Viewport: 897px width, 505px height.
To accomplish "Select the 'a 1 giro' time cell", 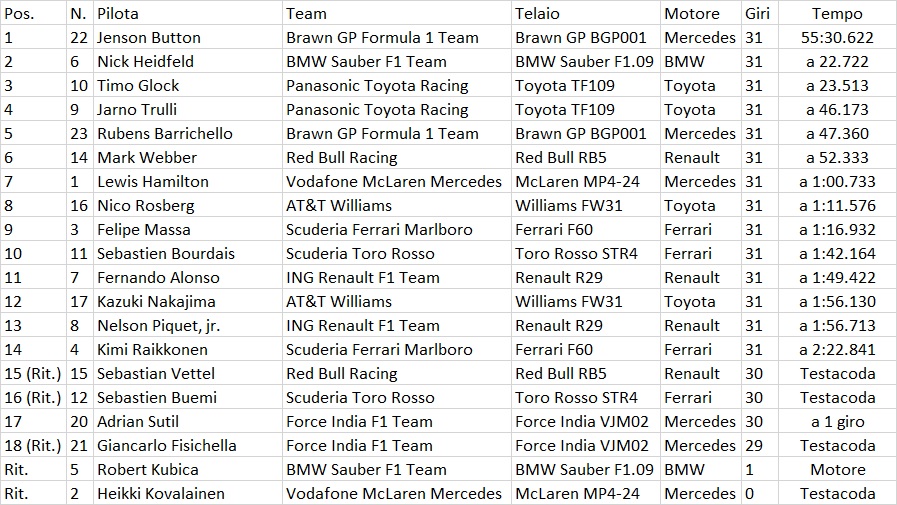I will pos(837,422).
